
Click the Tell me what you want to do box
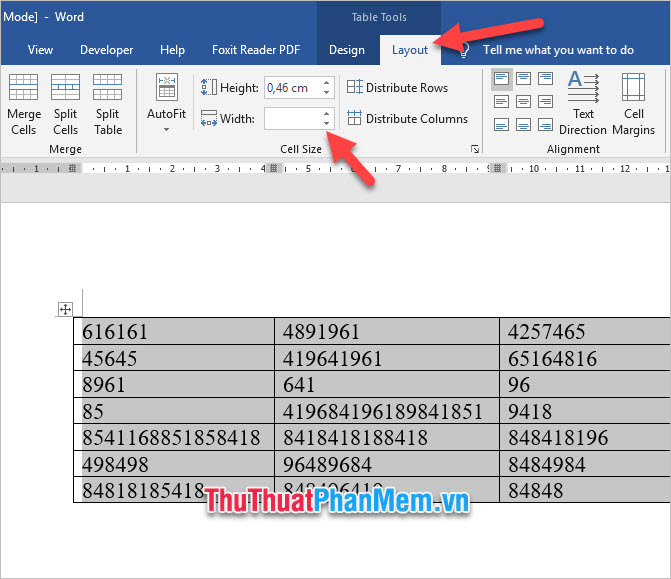(x=558, y=50)
